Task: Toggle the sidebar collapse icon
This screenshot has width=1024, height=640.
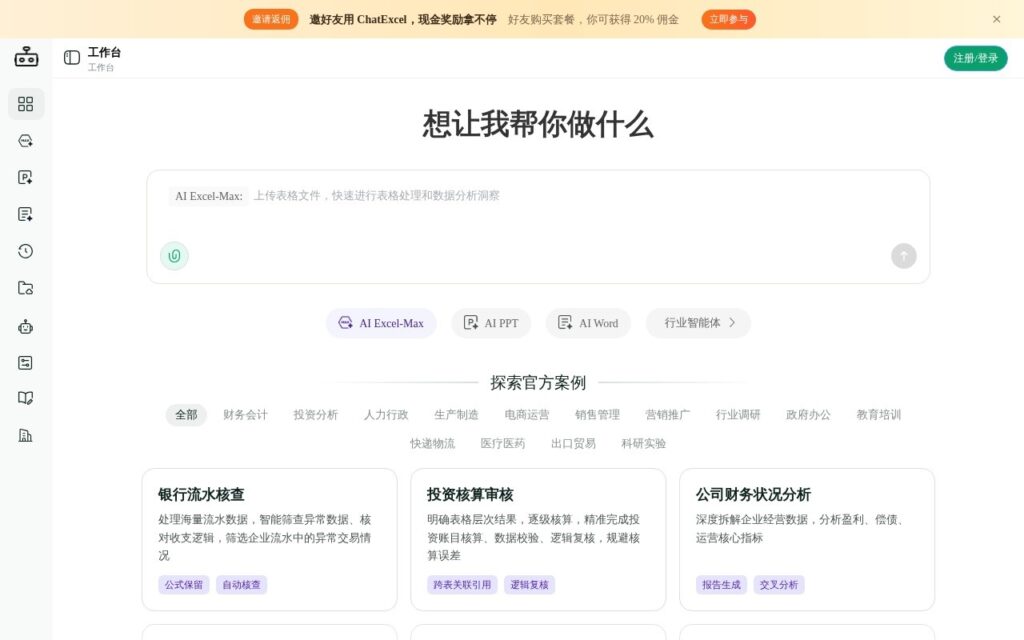Action: [72, 57]
